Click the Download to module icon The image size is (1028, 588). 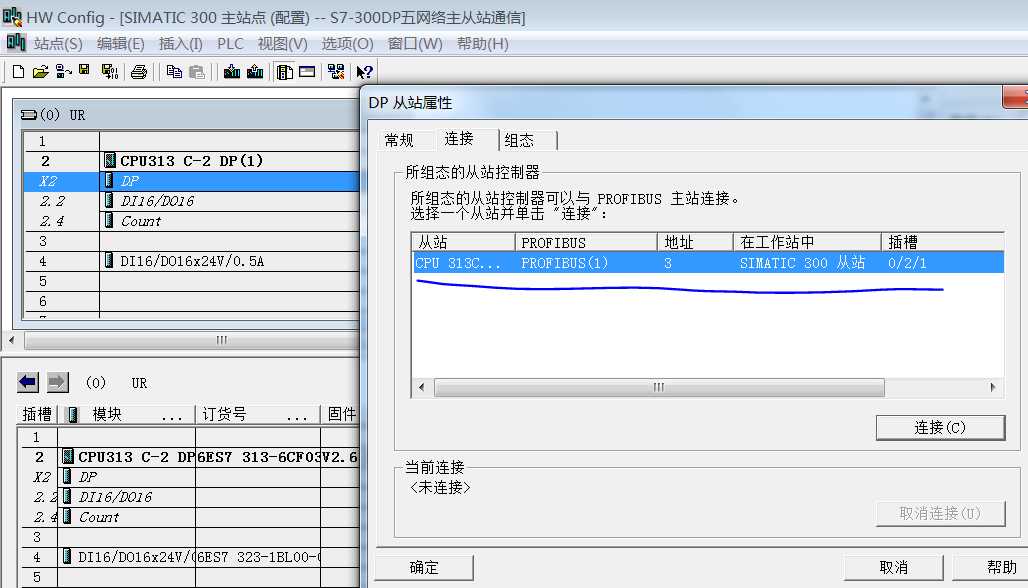[x=231, y=71]
